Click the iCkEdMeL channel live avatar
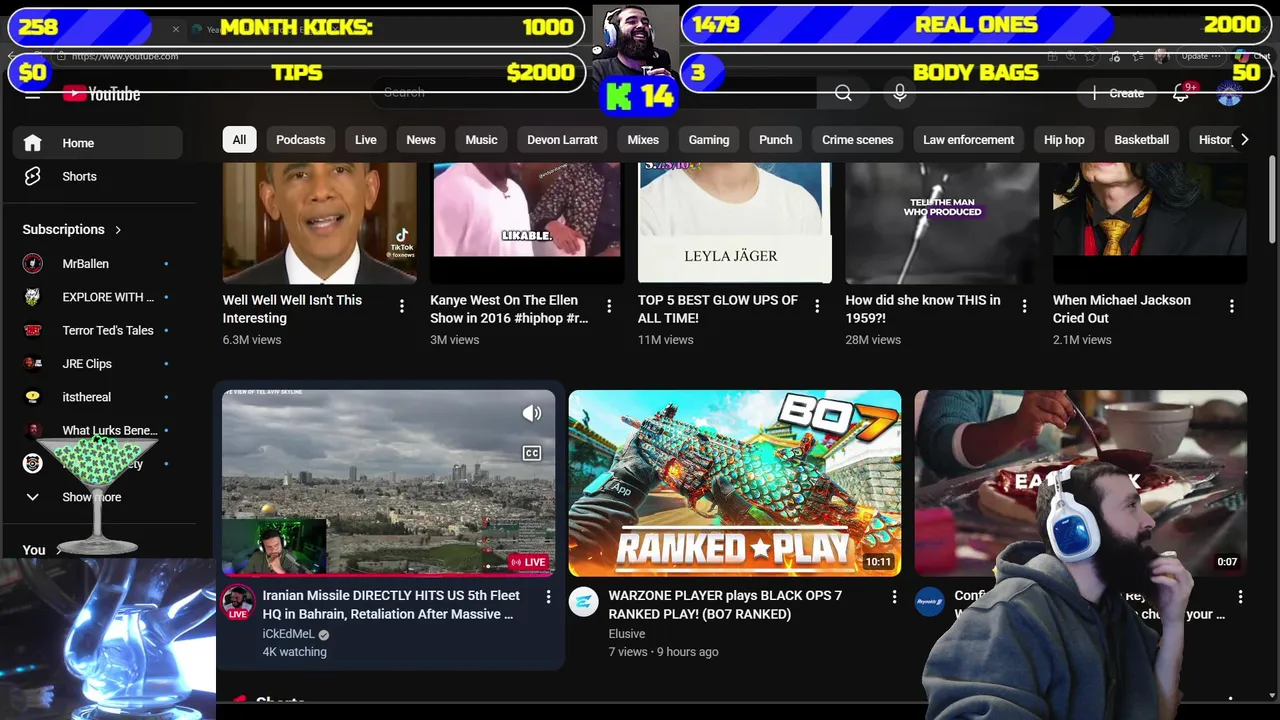The height and width of the screenshot is (720, 1280). [238, 602]
